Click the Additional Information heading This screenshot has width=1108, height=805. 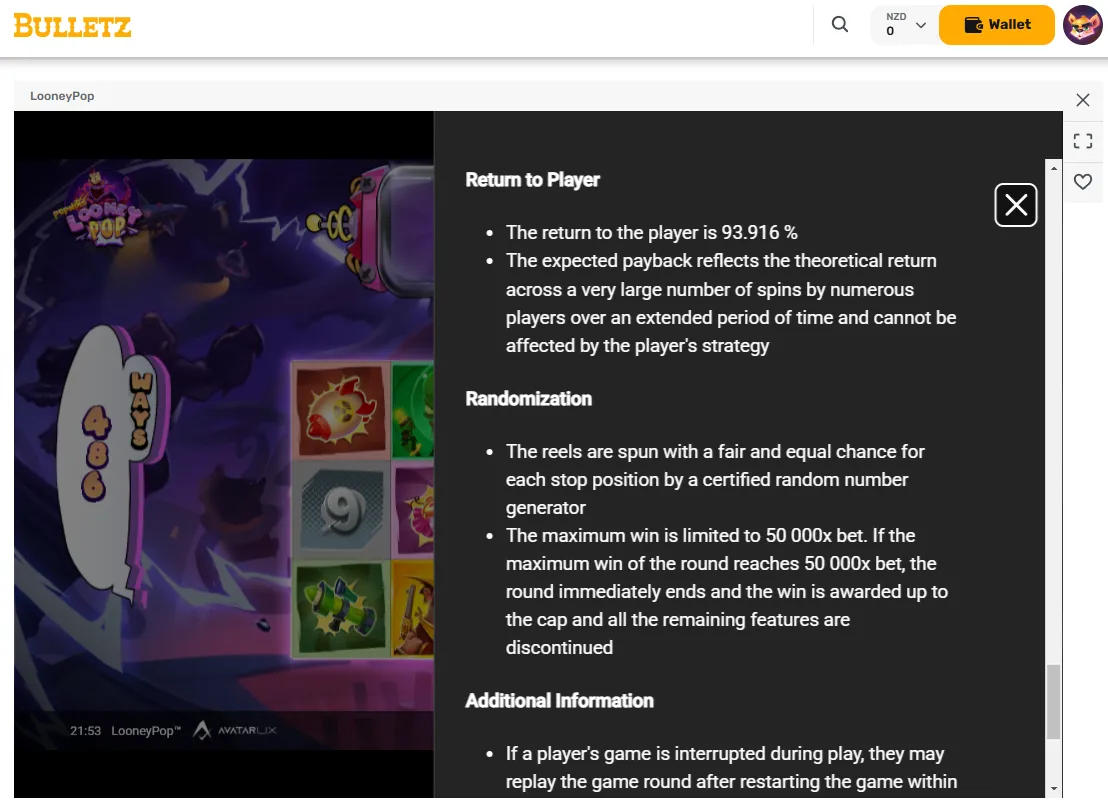click(559, 700)
